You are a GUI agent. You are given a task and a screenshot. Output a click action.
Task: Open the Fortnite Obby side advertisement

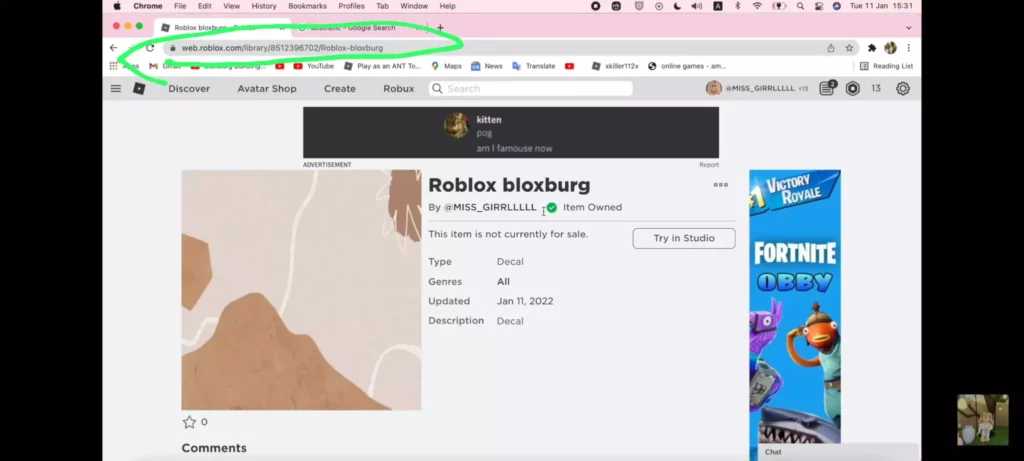click(x=795, y=307)
